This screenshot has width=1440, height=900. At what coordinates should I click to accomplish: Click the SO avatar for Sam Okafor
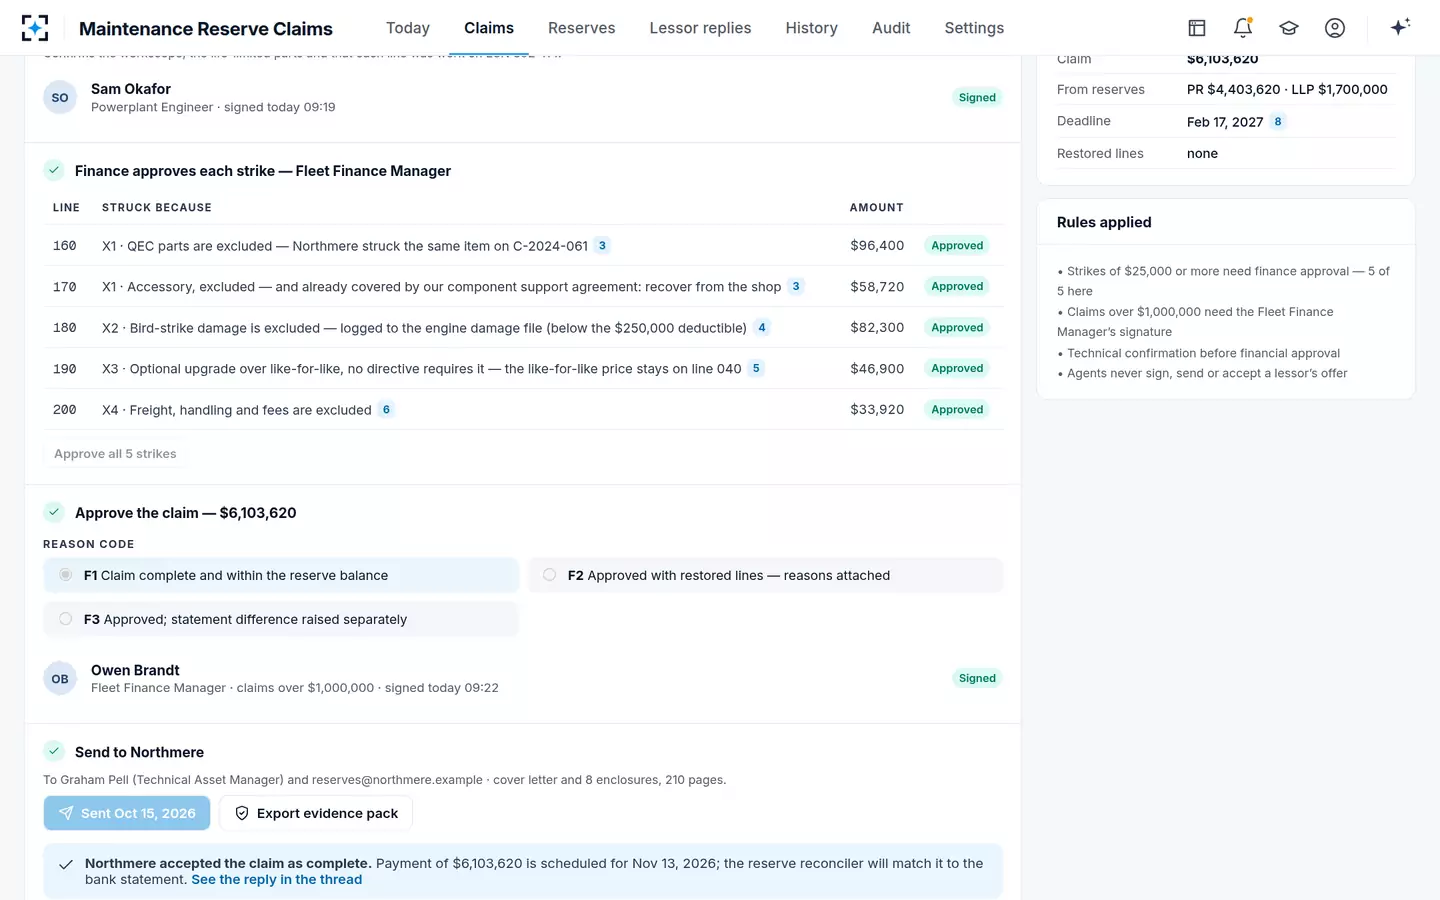60,97
